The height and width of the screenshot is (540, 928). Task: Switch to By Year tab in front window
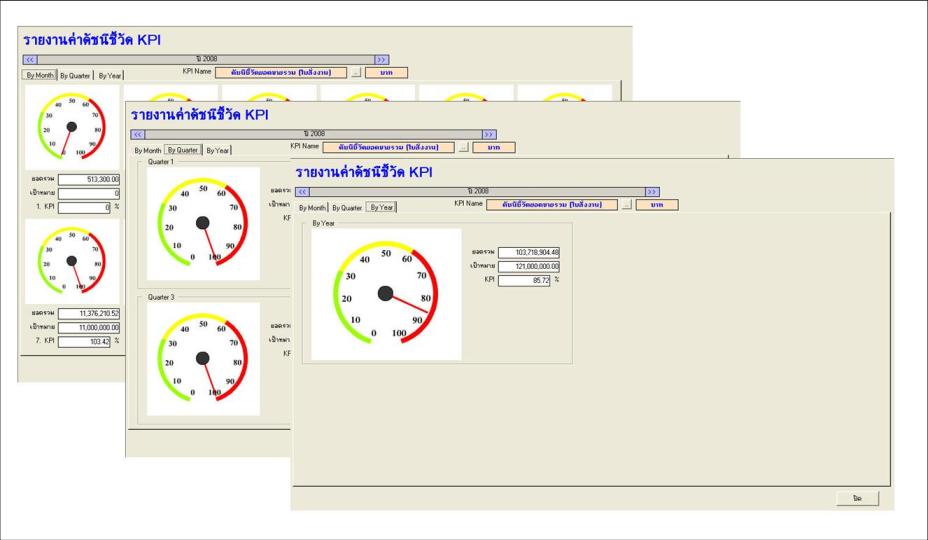click(x=381, y=207)
